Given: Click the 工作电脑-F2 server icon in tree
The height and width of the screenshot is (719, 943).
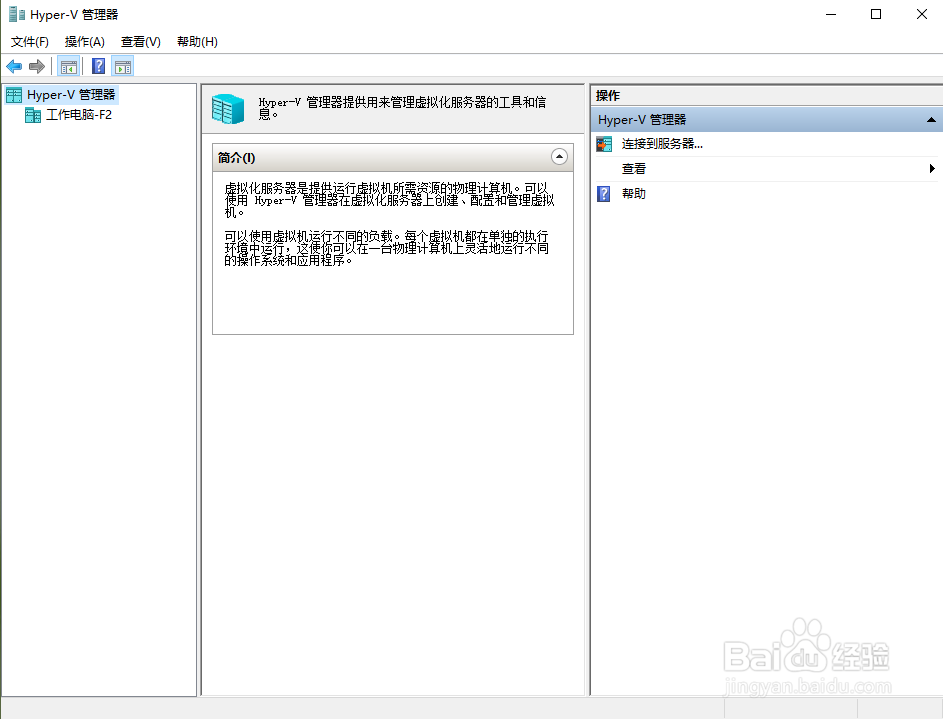Looking at the screenshot, I should [x=34, y=114].
